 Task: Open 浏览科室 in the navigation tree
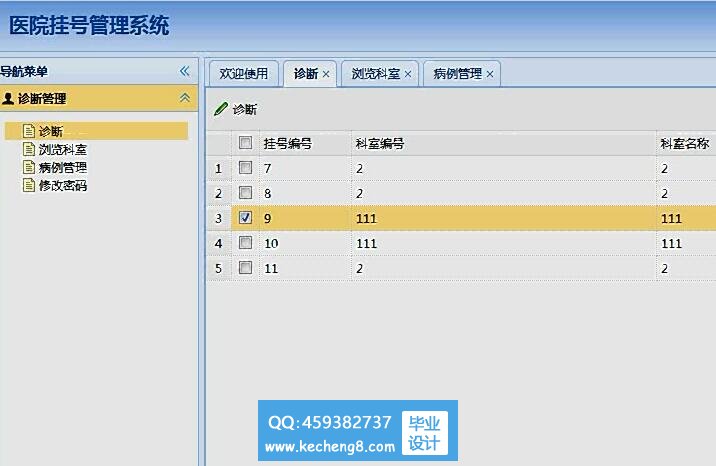coord(63,149)
